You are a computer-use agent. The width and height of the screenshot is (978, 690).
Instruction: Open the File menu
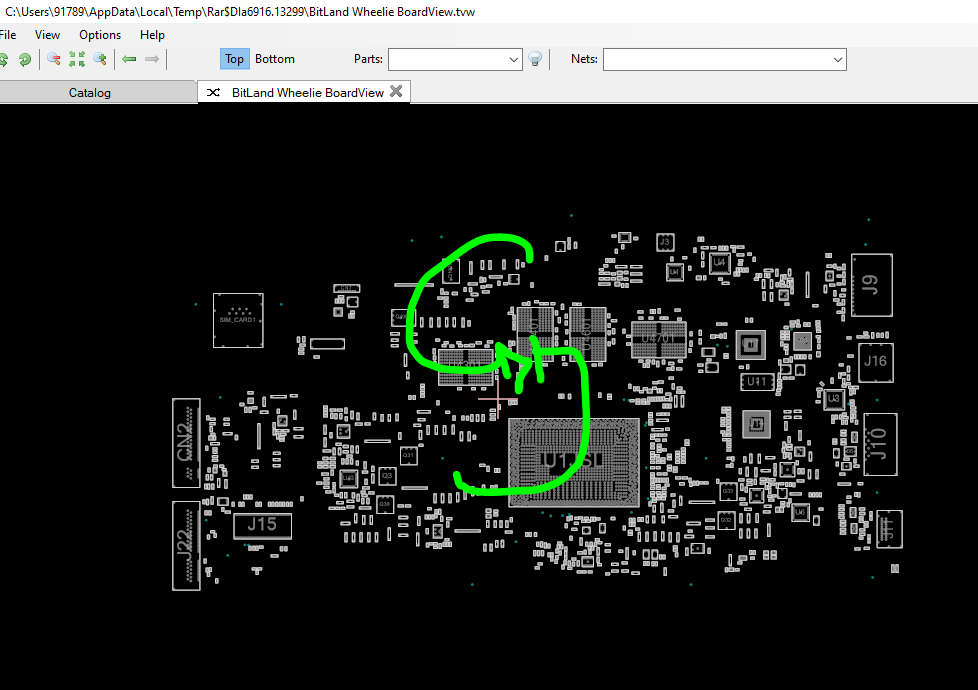tap(8, 35)
